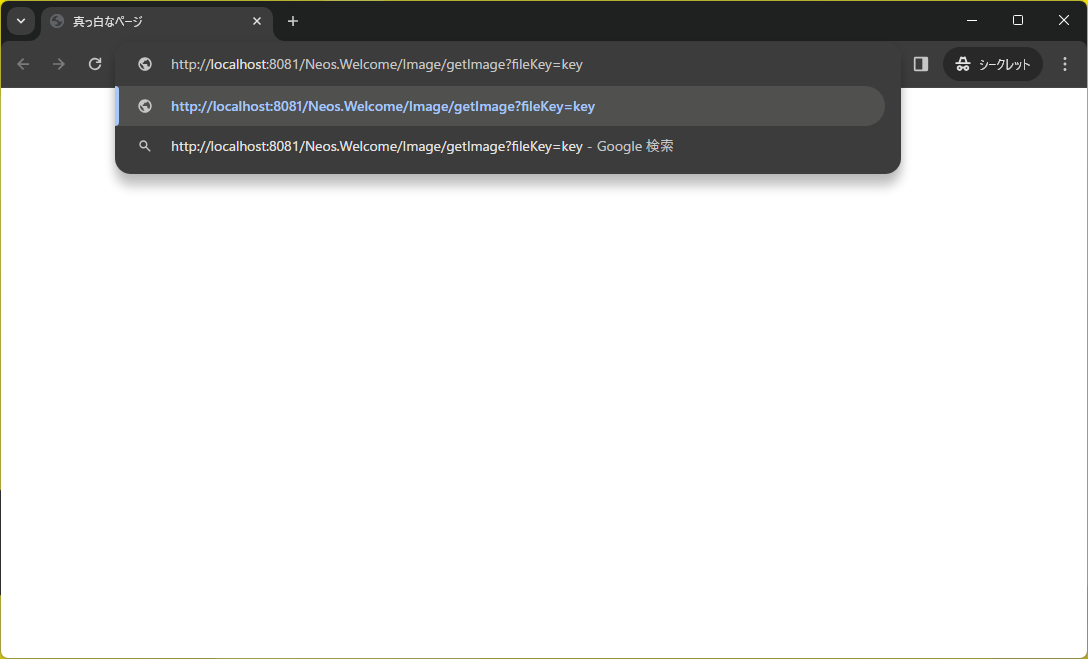Click the address bar URL text

coord(377,65)
